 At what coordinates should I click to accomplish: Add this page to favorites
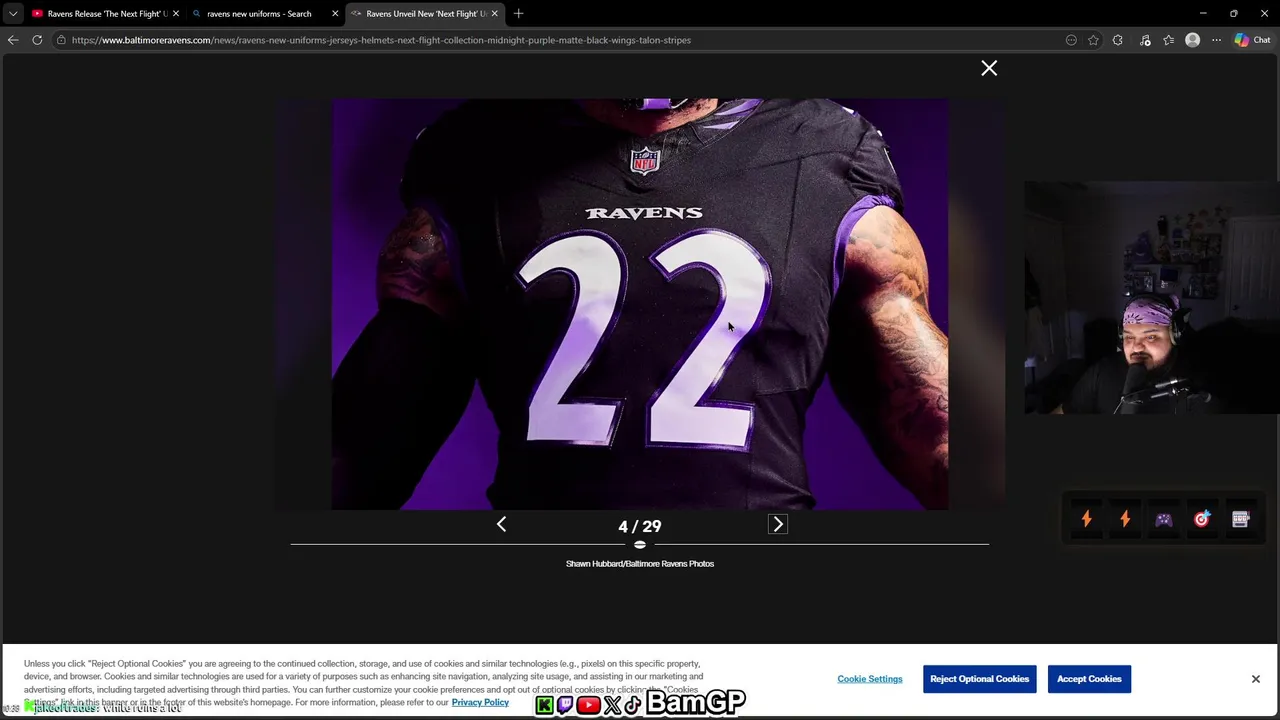click(x=1093, y=40)
